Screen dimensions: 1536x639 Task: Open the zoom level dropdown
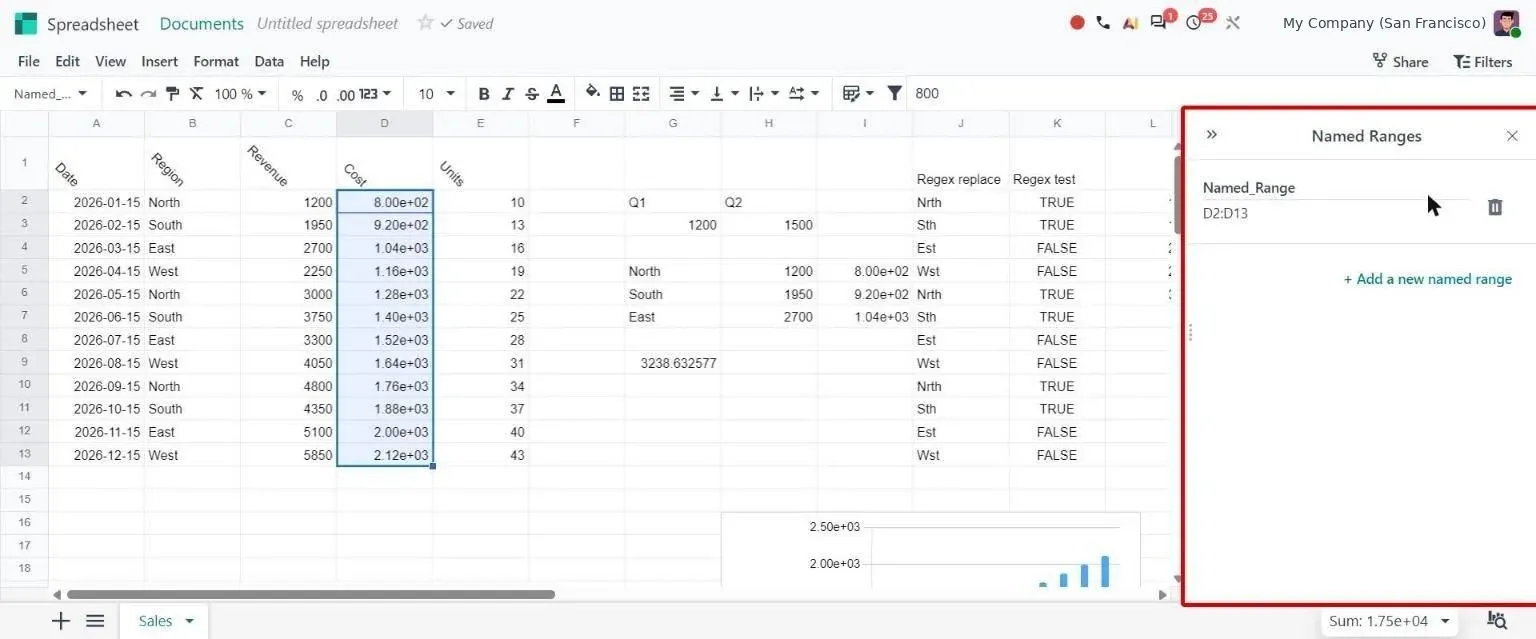[241, 94]
